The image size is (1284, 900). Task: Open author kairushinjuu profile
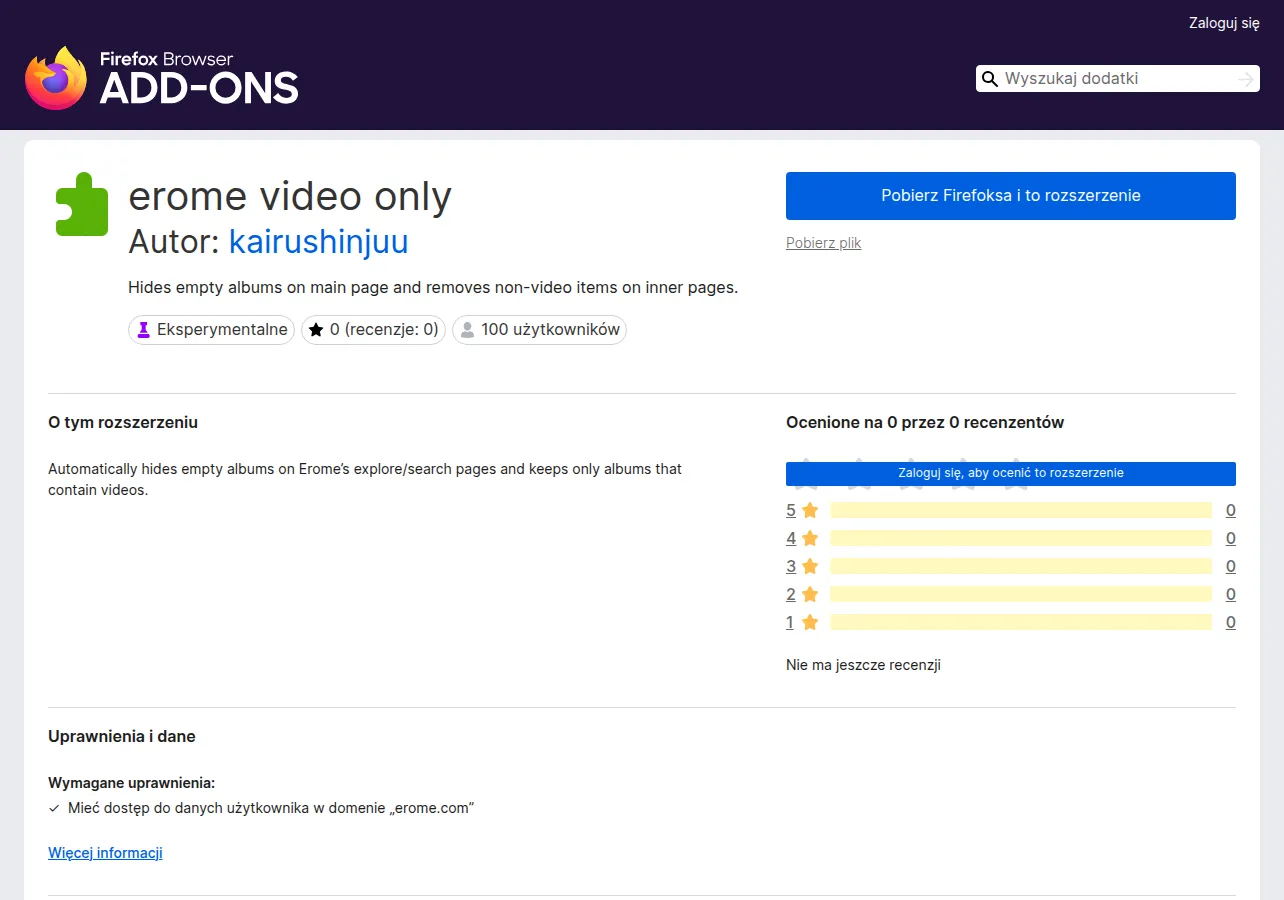pyautogui.click(x=319, y=242)
